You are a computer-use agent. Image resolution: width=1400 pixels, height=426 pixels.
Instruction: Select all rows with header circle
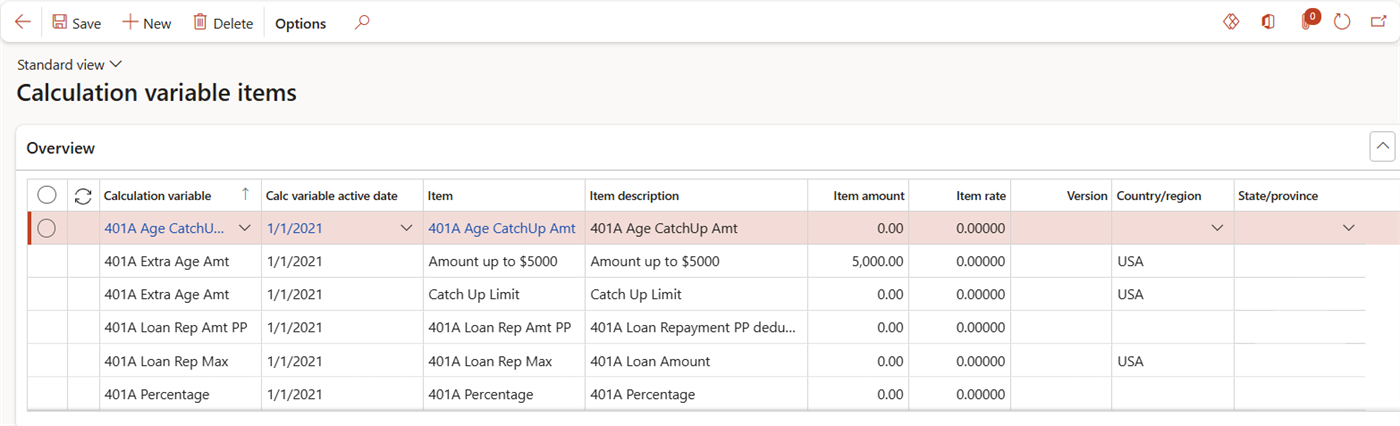tap(46, 196)
